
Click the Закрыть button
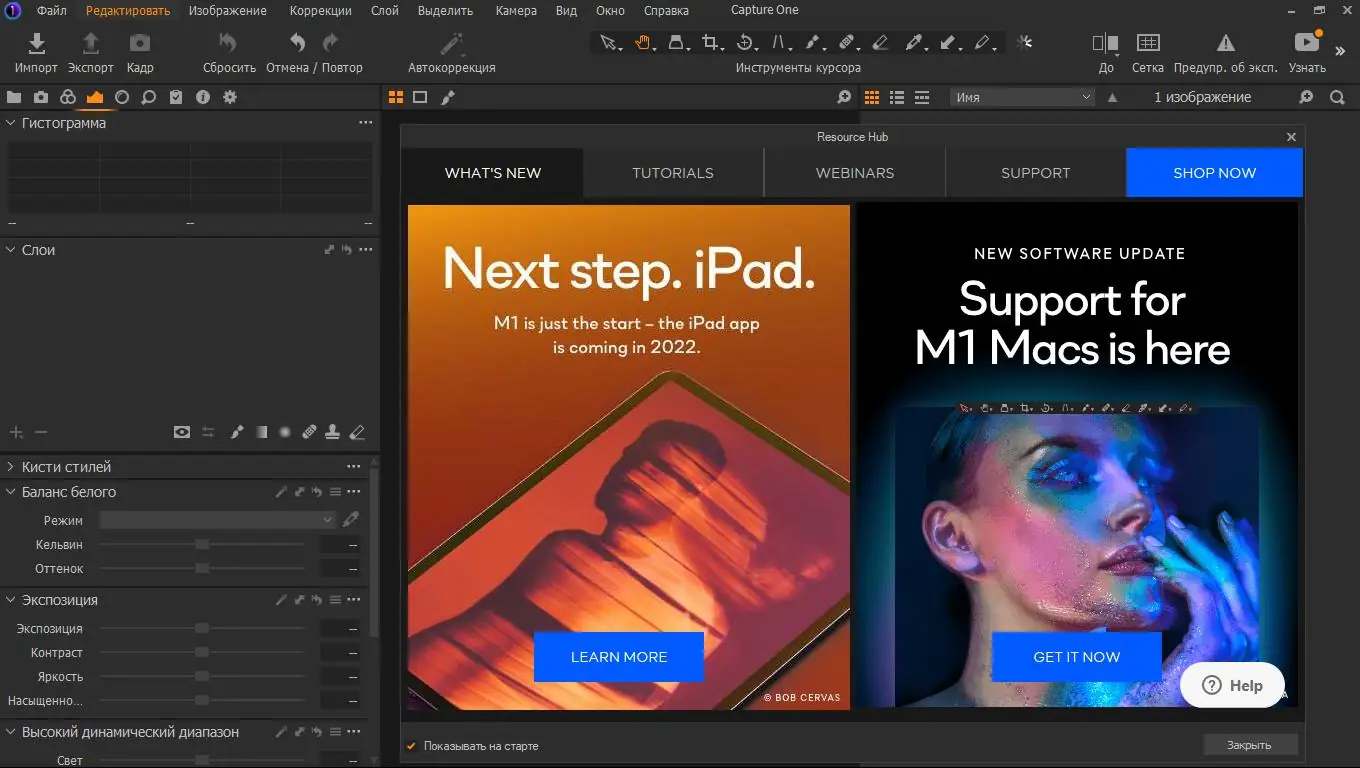(1250, 745)
